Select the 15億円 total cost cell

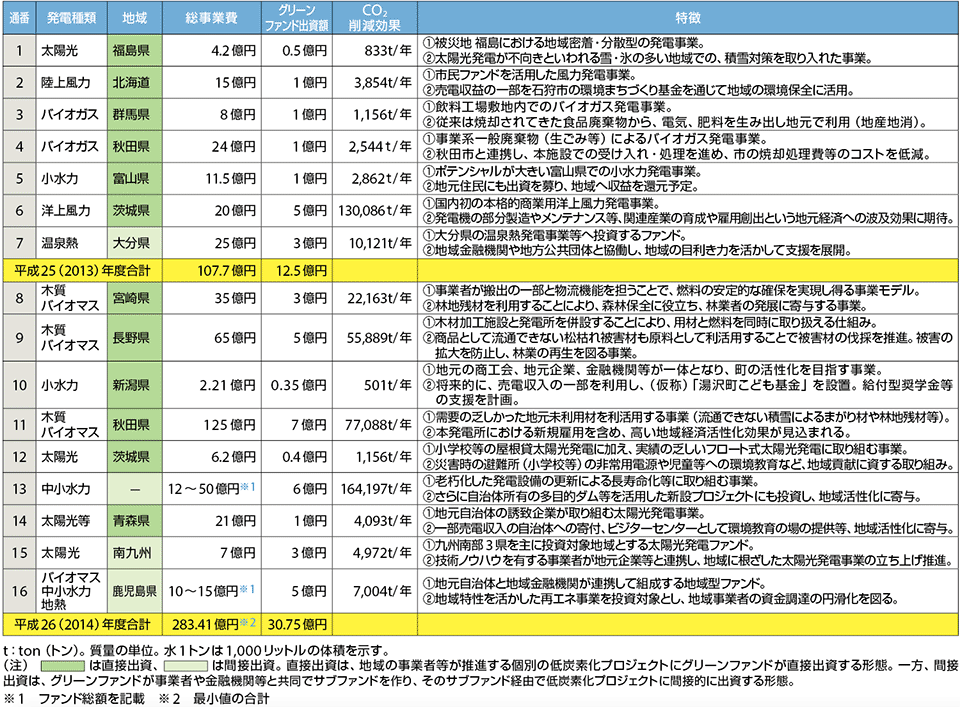pos(212,83)
